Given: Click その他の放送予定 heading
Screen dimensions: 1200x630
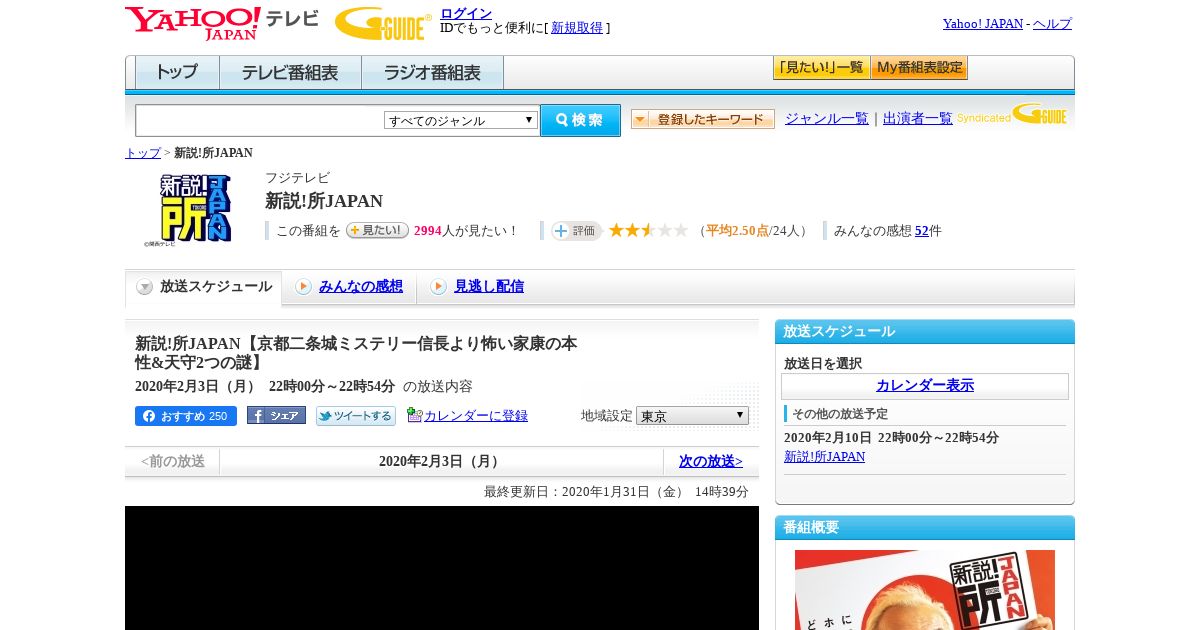Looking at the screenshot, I should 840,414.
